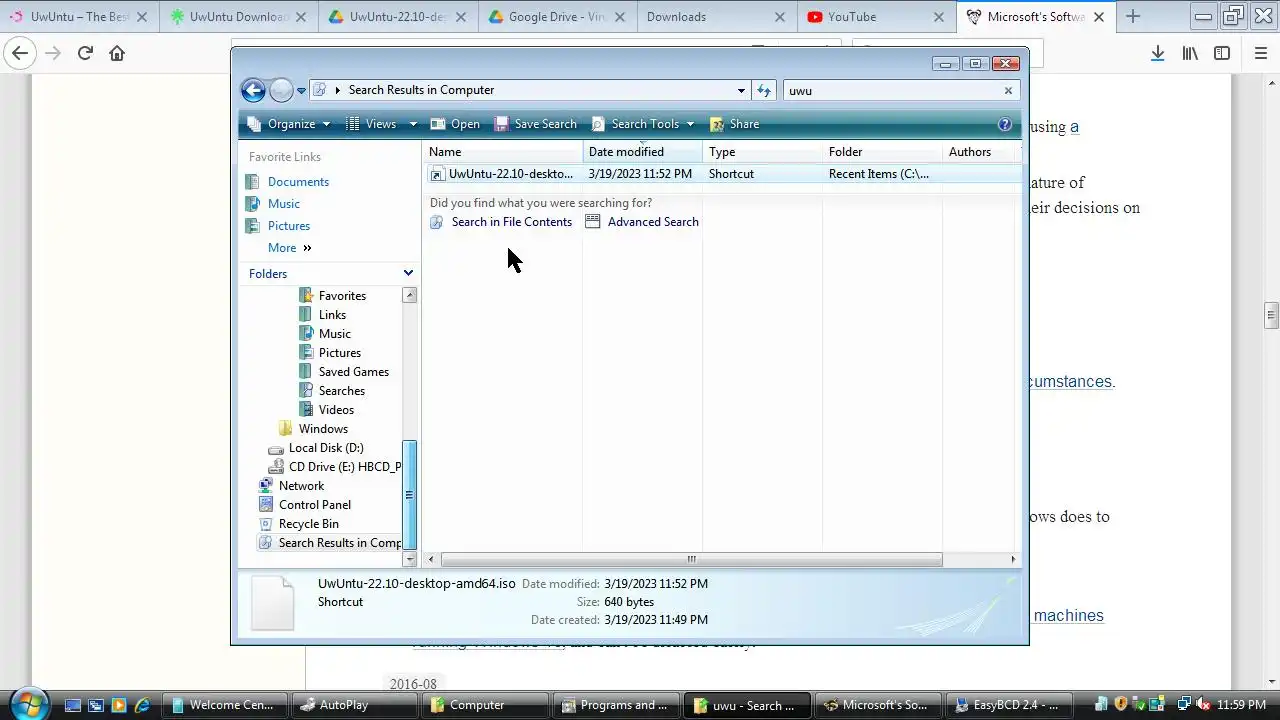The height and width of the screenshot is (720, 1280).
Task: Select the UwUntu-22.10-deskto... shortcut file row
Action: click(x=724, y=174)
